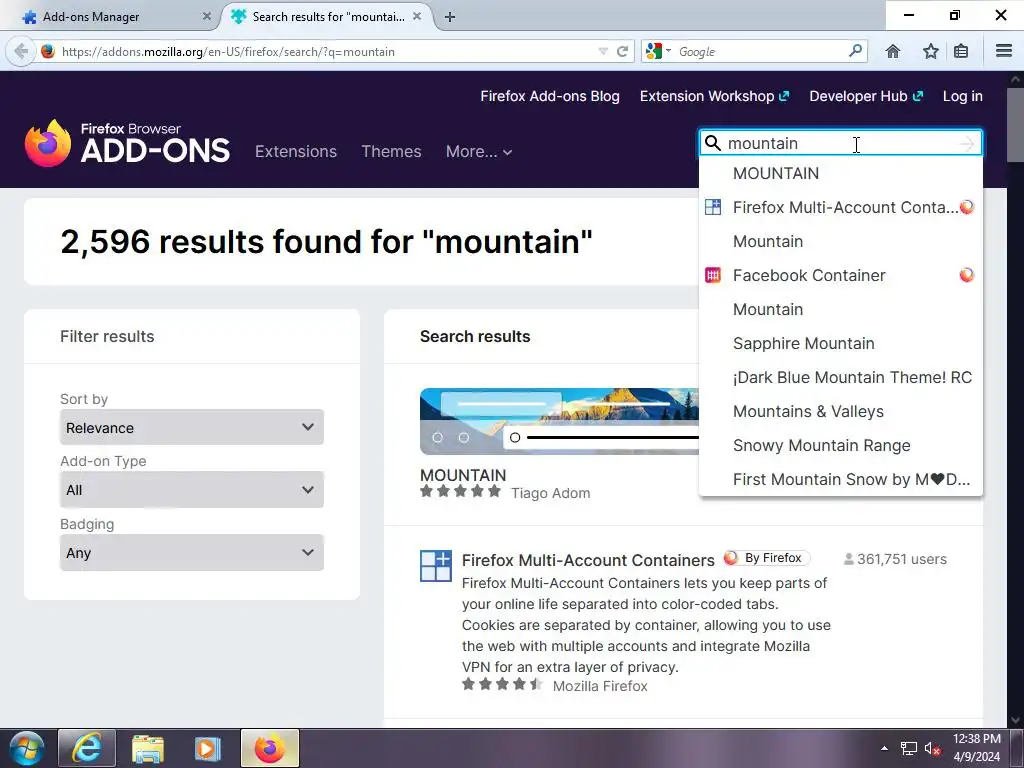Open the MOUNTAIN theme preview image
The image size is (1024, 768).
pyautogui.click(x=559, y=421)
